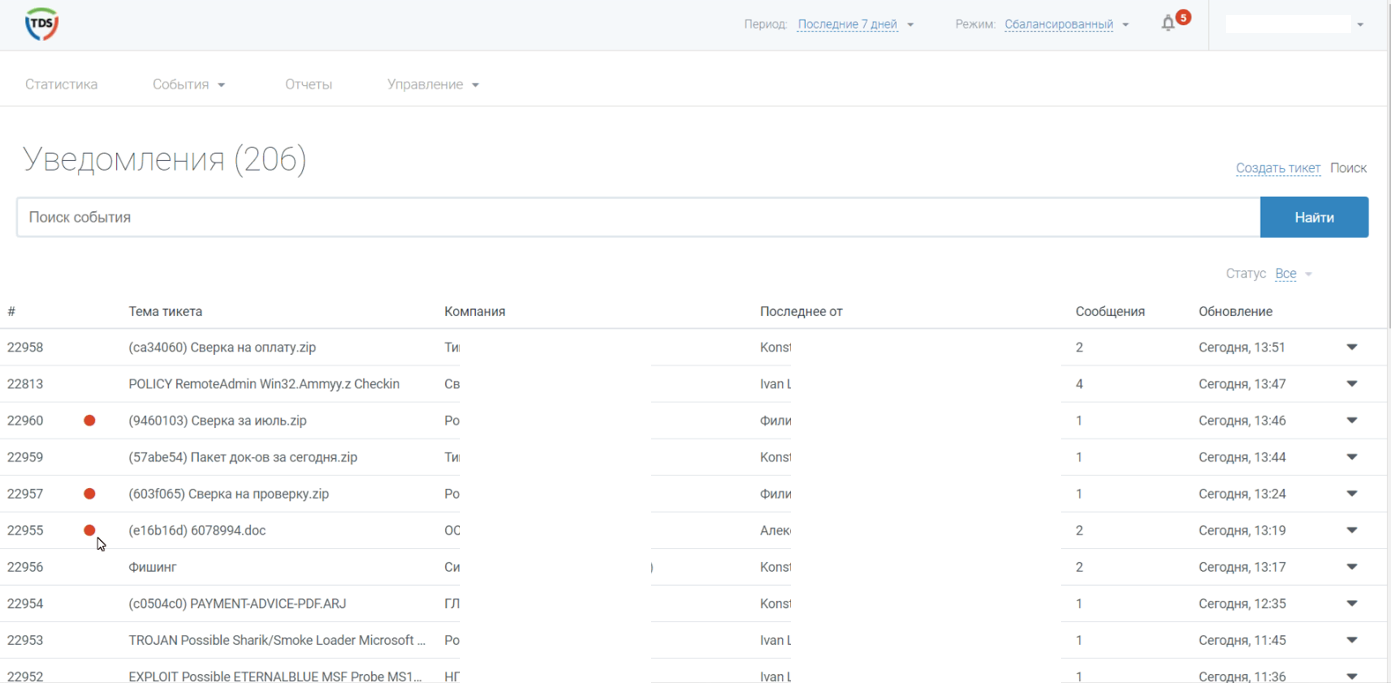Open ticket Сверка на оплату.zip
The image size is (1391, 683).
[222, 348]
